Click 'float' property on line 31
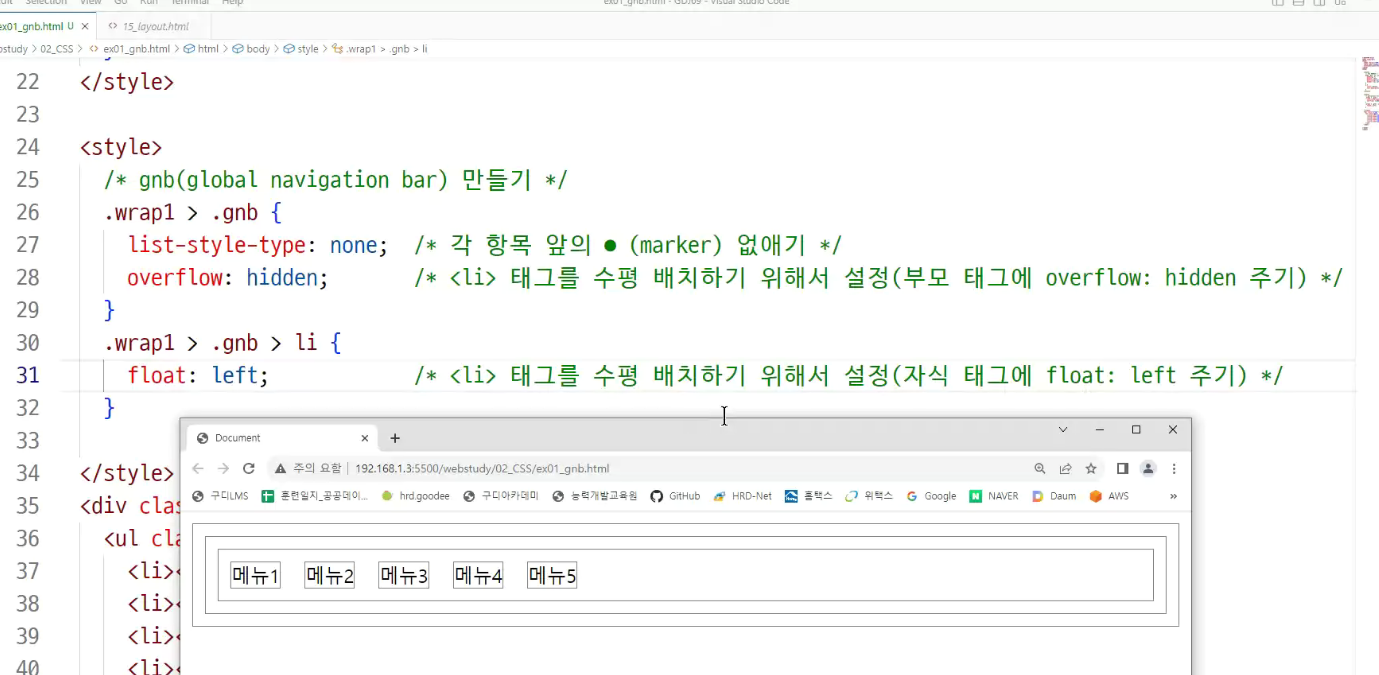This screenshot has height=675, width=1379. (155, 375)
